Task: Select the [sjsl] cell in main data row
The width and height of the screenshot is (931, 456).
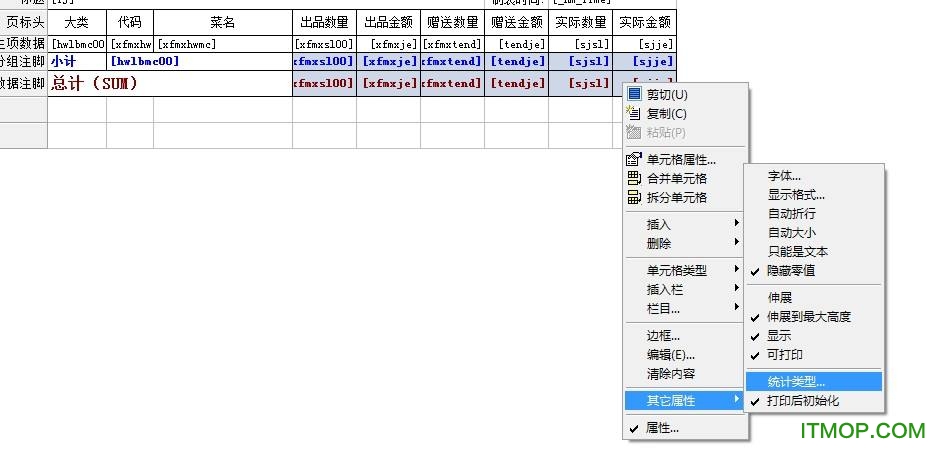Action: pos(581,44)
